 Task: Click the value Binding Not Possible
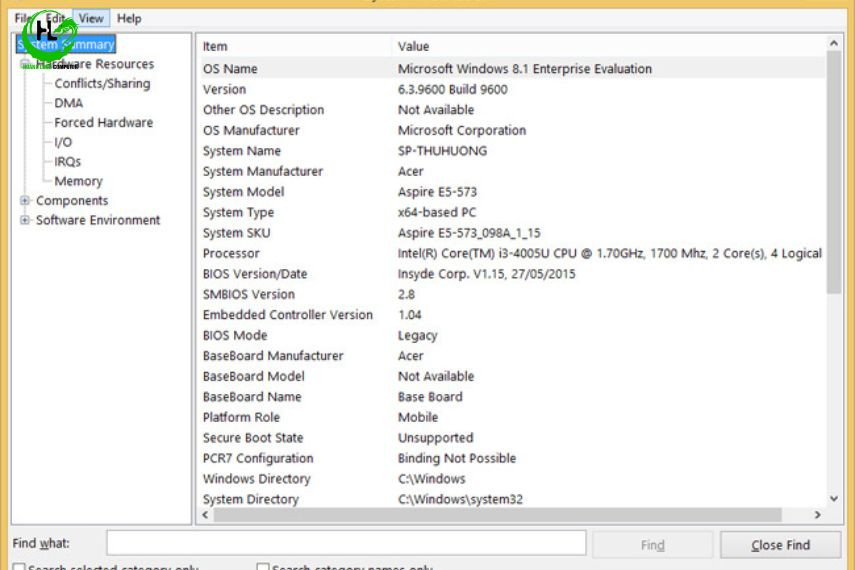[x=457, y=459]
